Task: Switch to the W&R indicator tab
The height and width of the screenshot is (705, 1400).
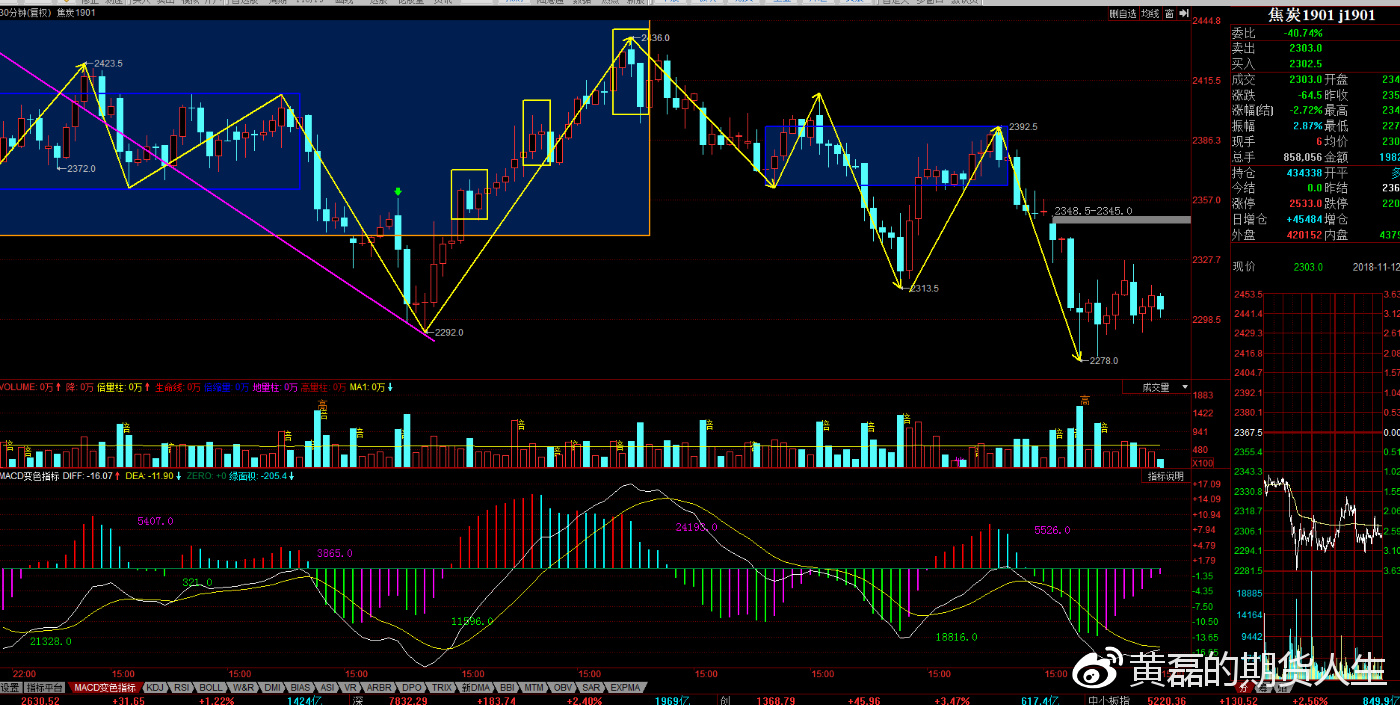Action: coord(243,688)
